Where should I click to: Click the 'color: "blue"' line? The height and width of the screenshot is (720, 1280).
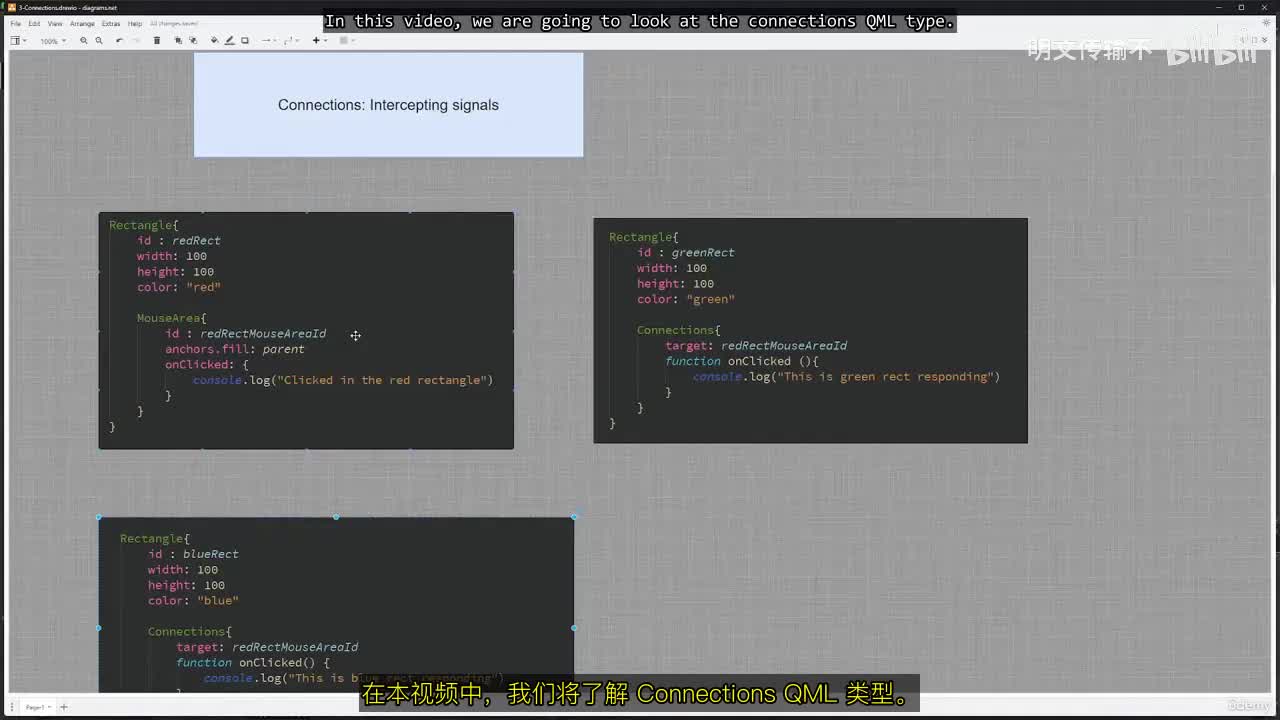[193, 601]
